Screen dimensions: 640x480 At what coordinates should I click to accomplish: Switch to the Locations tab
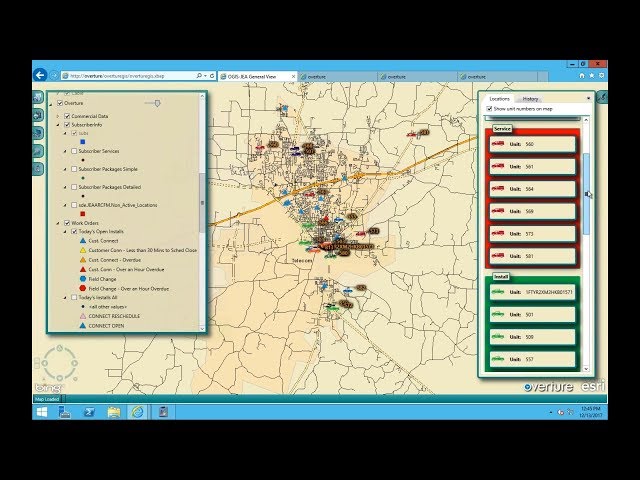pyautogui.click(x=499, y=99)
